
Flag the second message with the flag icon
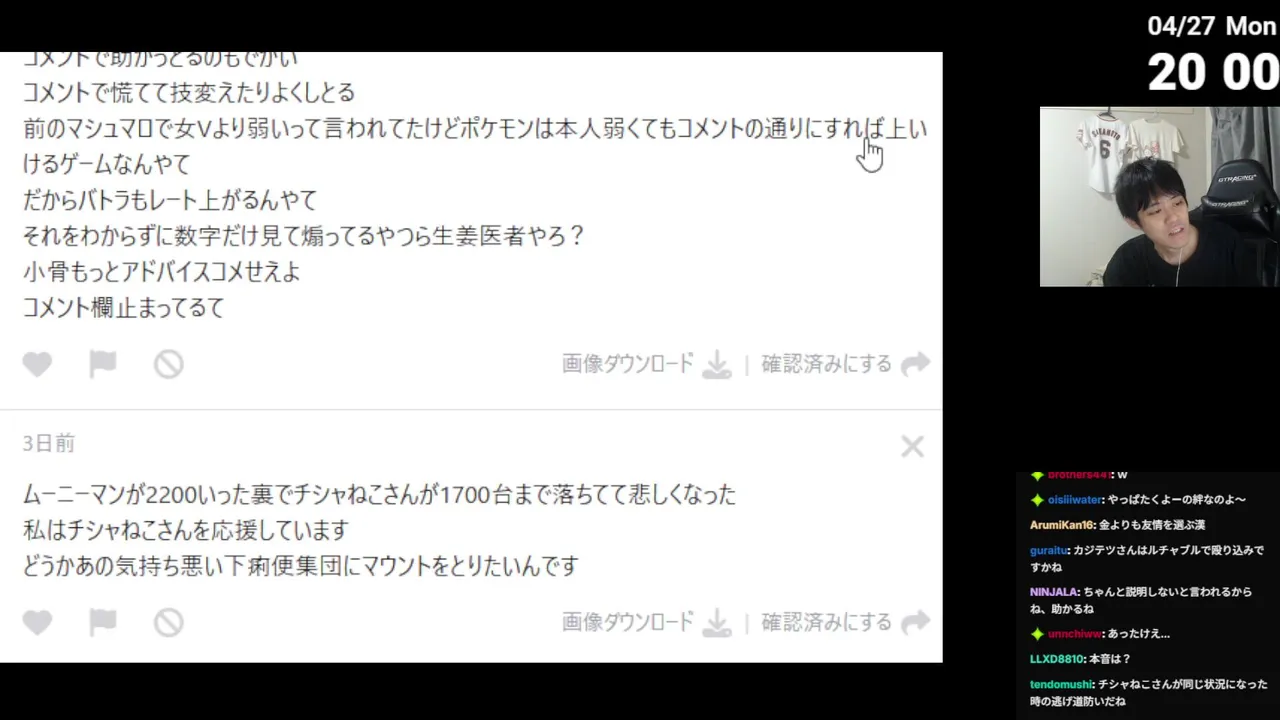[x=103, y=623]
